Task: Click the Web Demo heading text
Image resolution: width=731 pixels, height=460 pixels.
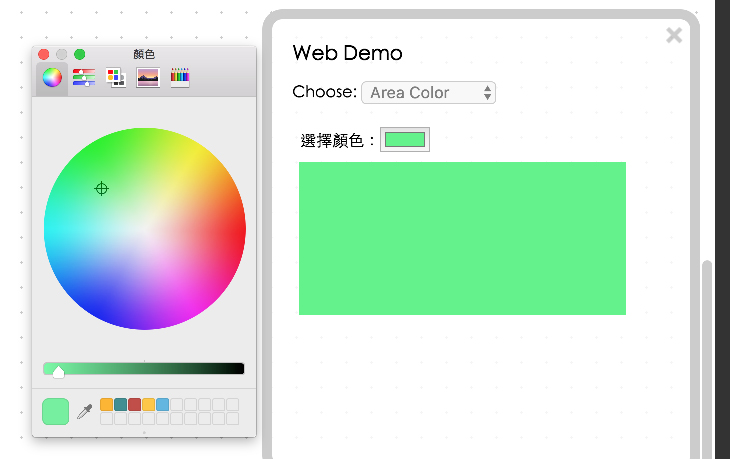Action: [347, 53]
